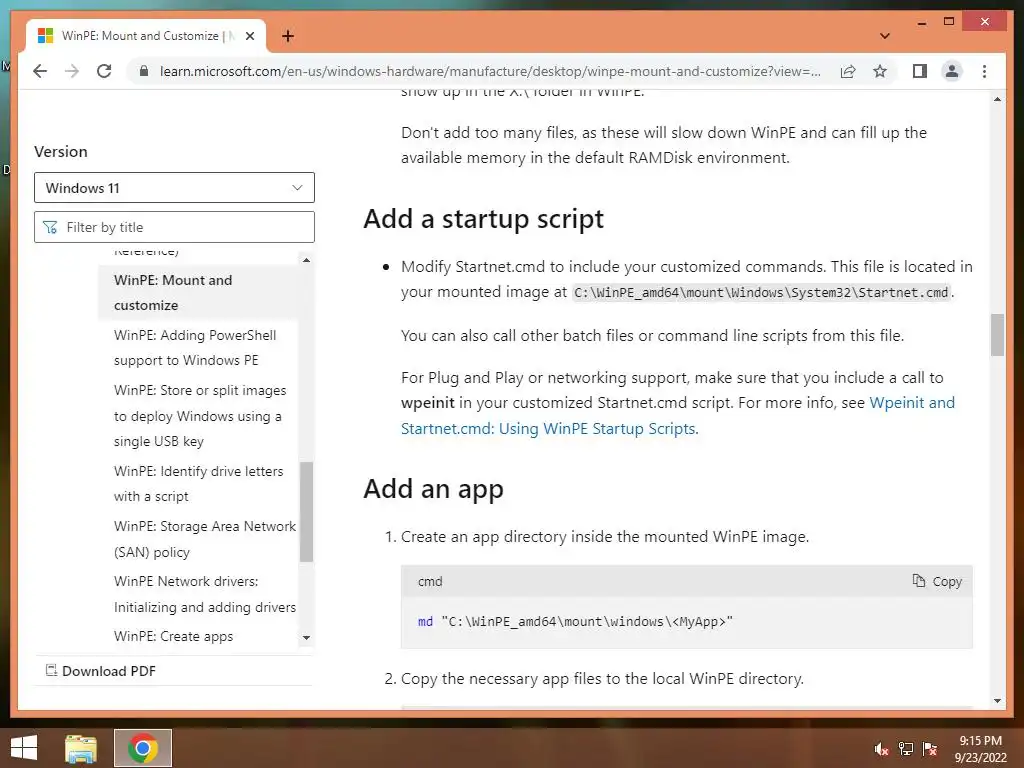Reload the current page
This screenshot has height=768, width=1024.
click(x=104, y=71)
